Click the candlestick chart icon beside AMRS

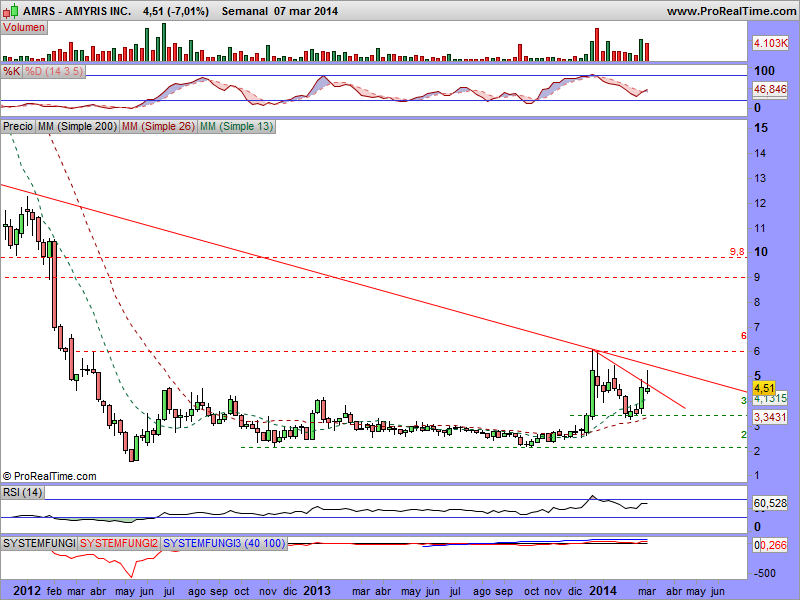pos(10,10)
